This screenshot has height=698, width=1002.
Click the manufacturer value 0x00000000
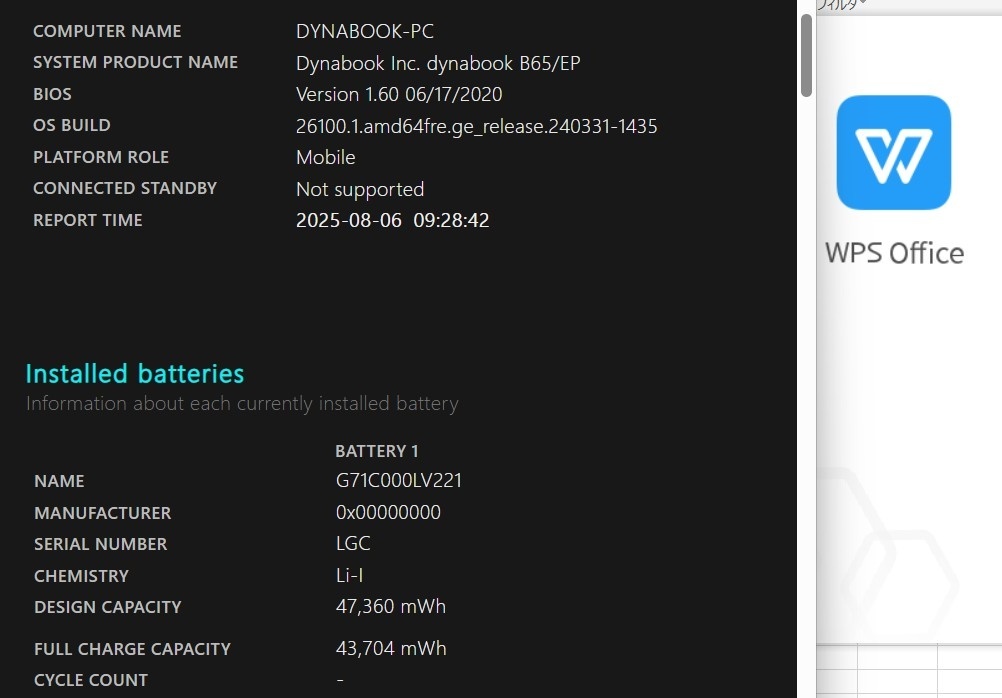click(x=388, y=513)
